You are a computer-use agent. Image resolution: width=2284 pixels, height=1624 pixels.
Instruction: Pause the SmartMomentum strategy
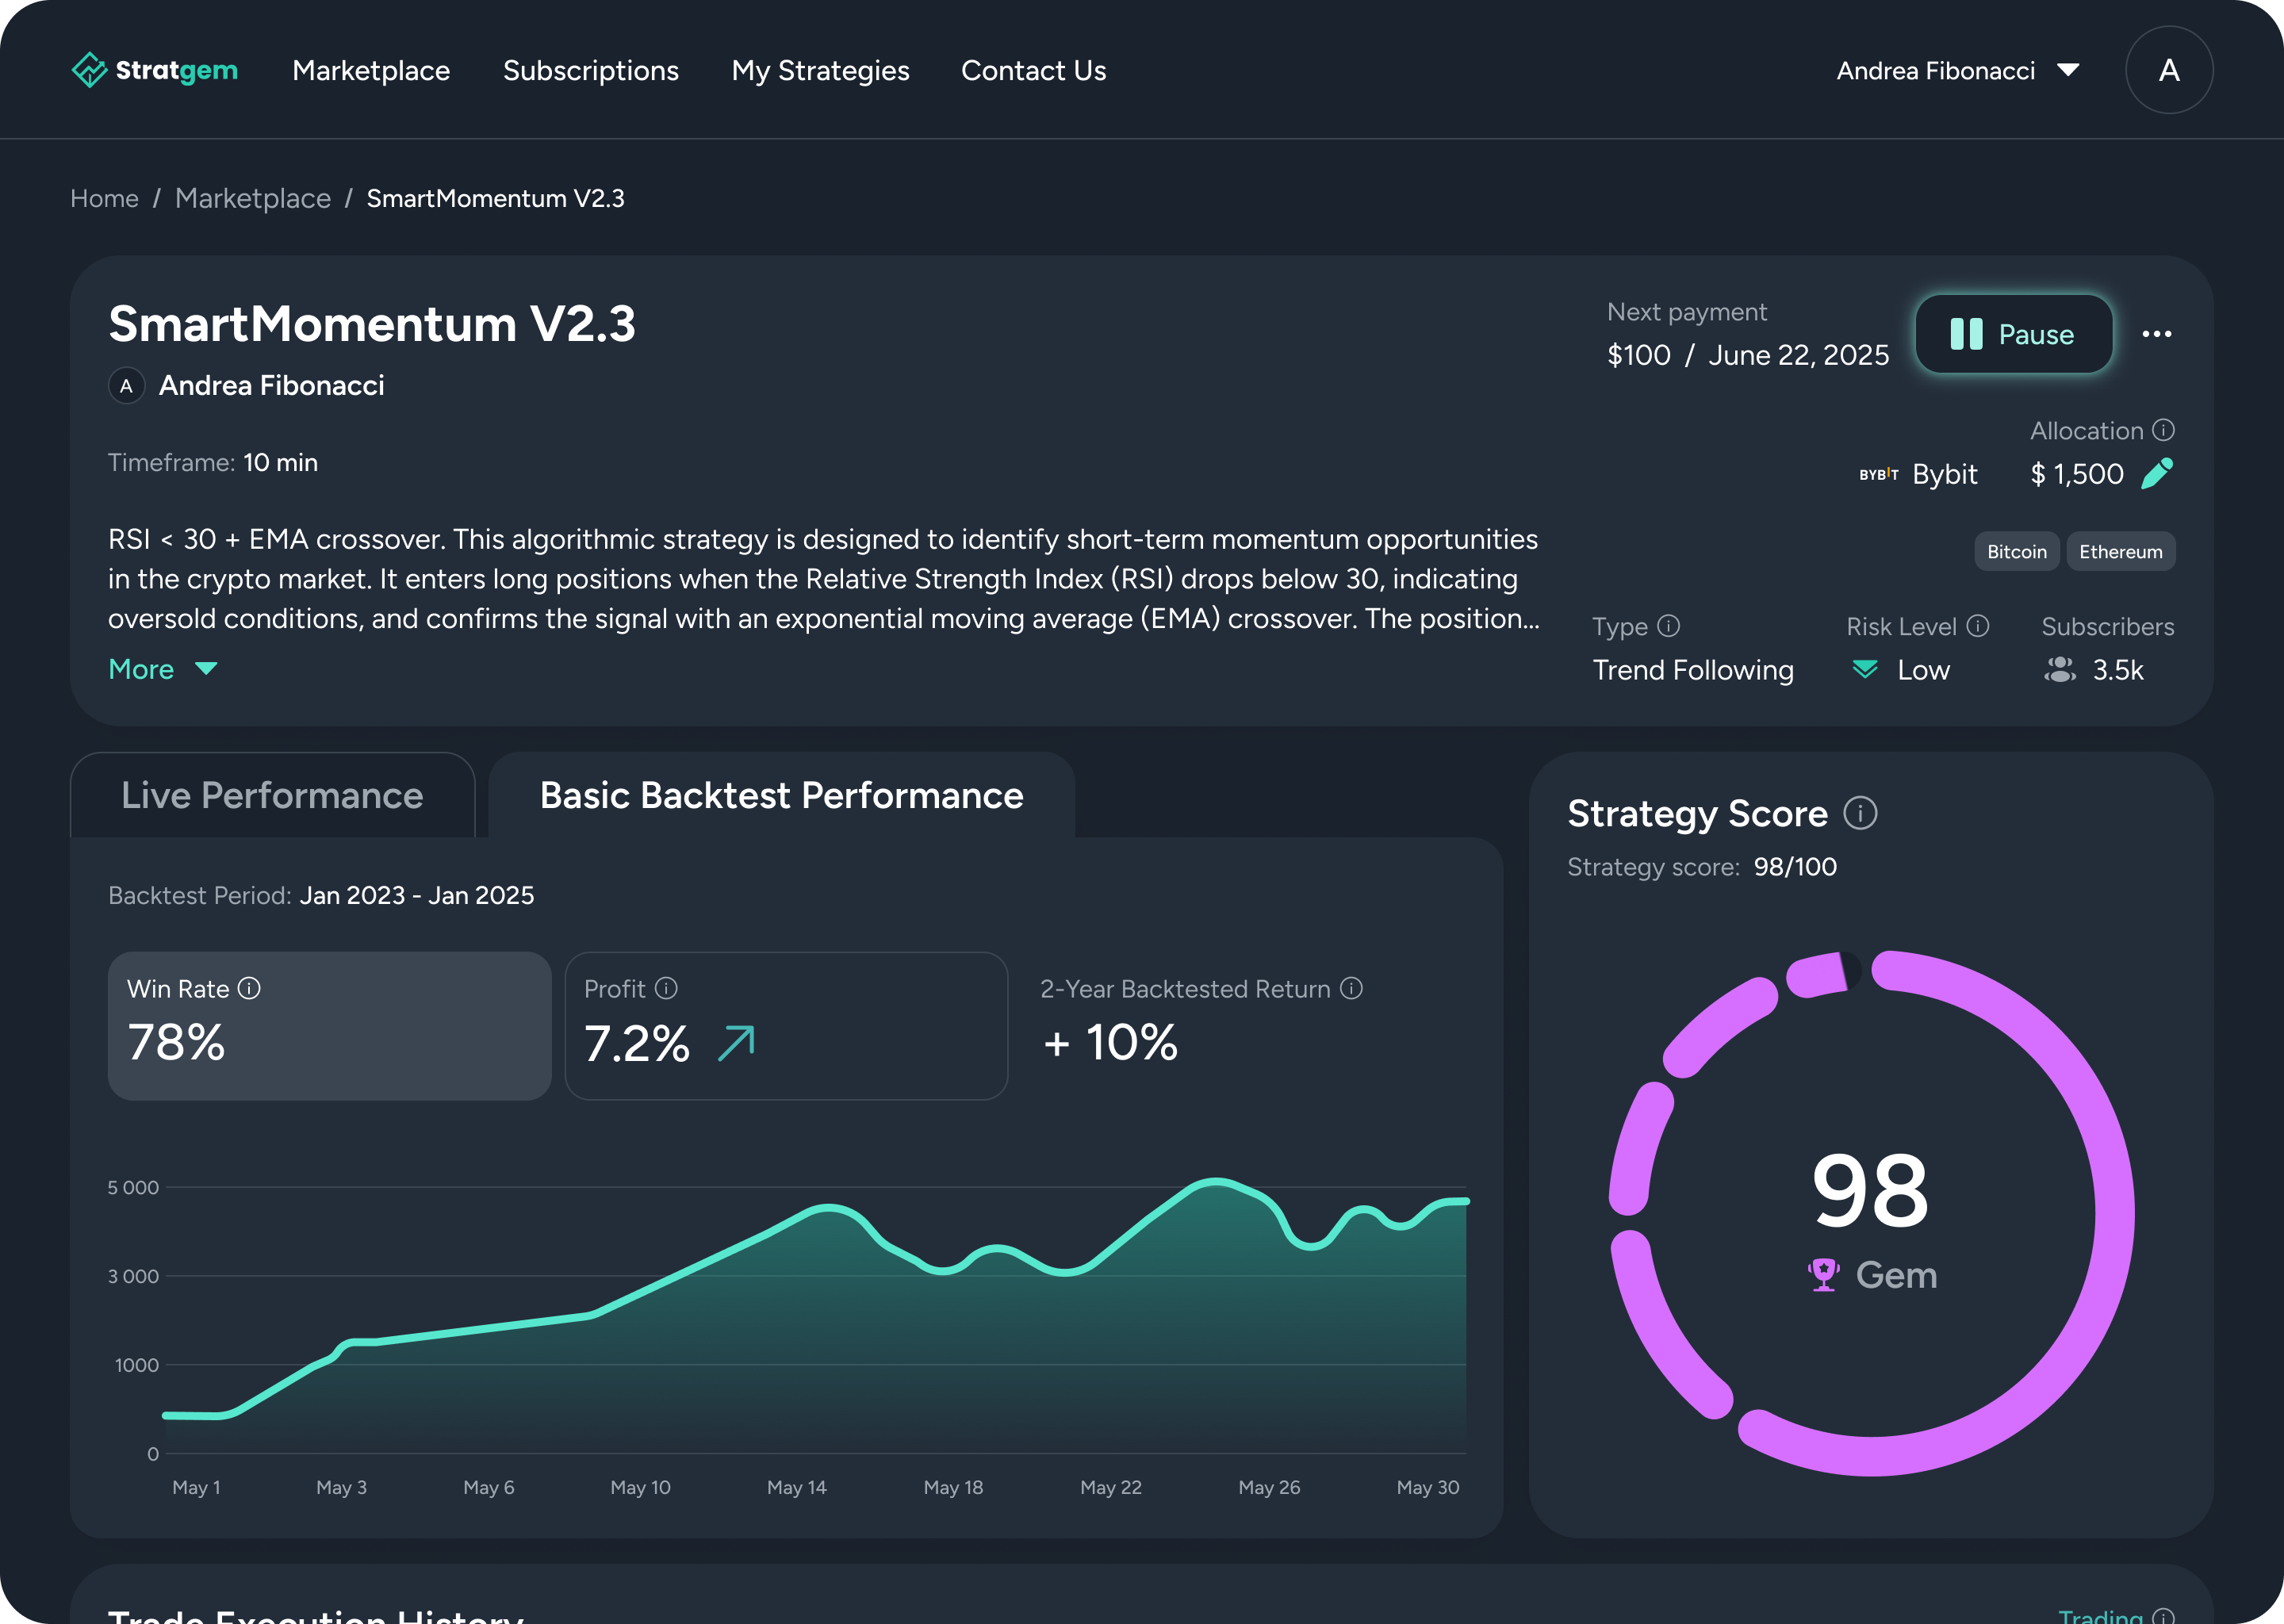pos(2013,334)
